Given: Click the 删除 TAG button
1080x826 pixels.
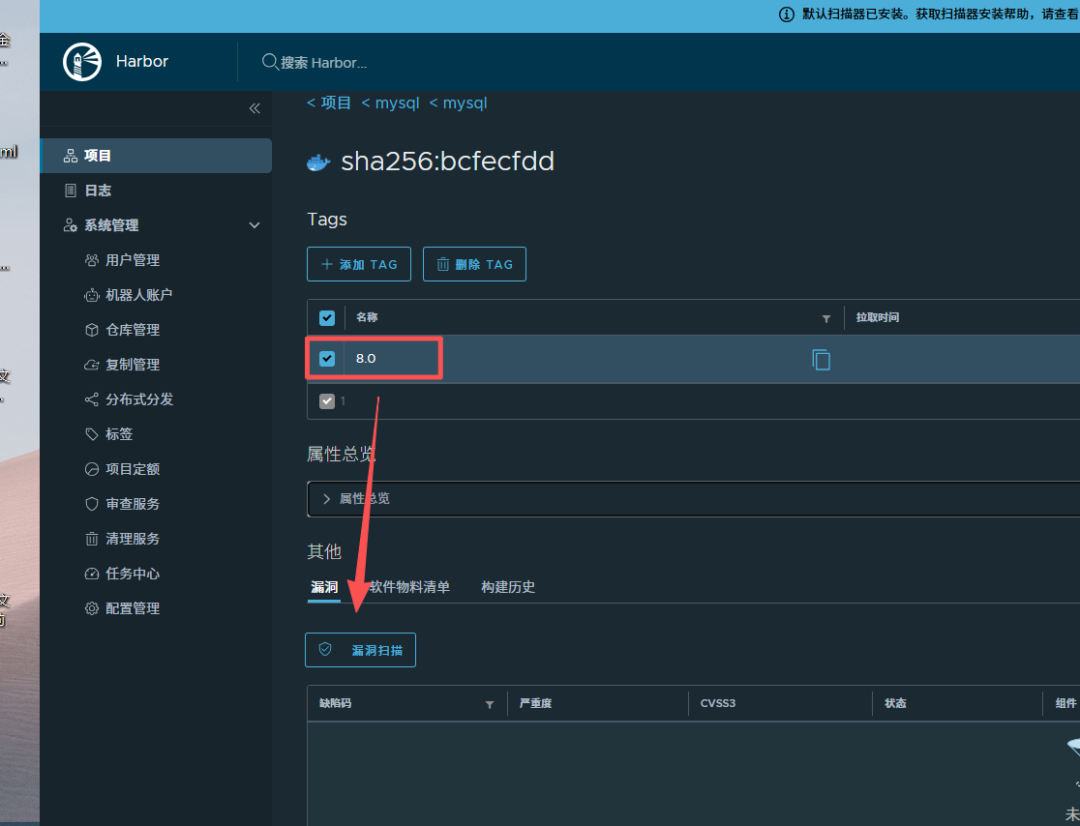Looking at the screenshot, I should [x=475, y=265].
